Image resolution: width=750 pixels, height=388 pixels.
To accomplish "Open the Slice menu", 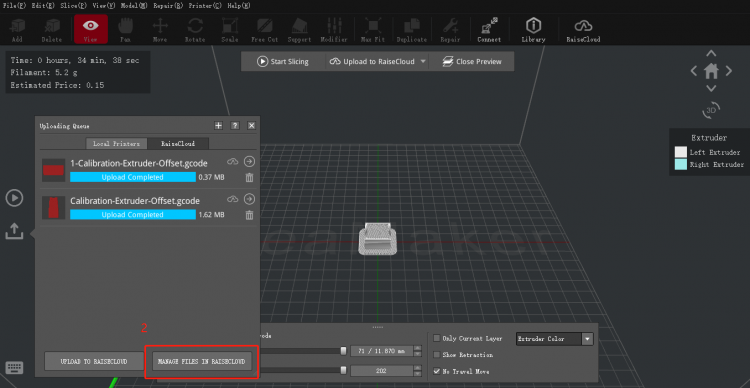I will pos(72,6).
